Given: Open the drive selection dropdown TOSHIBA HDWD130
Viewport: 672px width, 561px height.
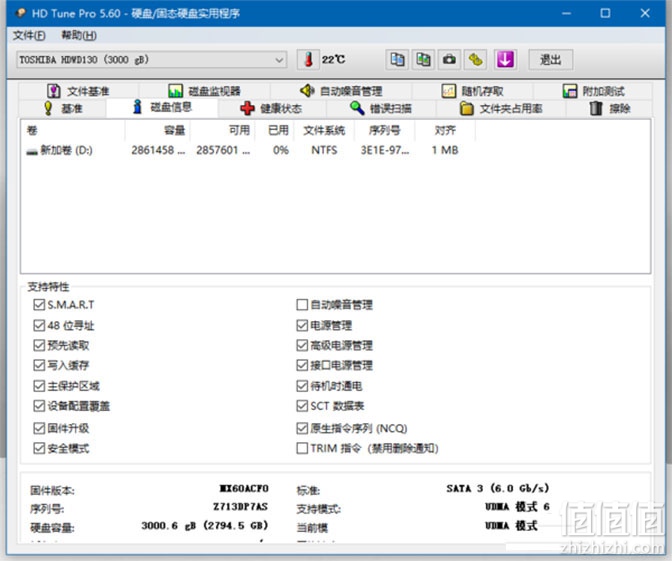Looking at the screenshot, I should (x=151, y=60).
